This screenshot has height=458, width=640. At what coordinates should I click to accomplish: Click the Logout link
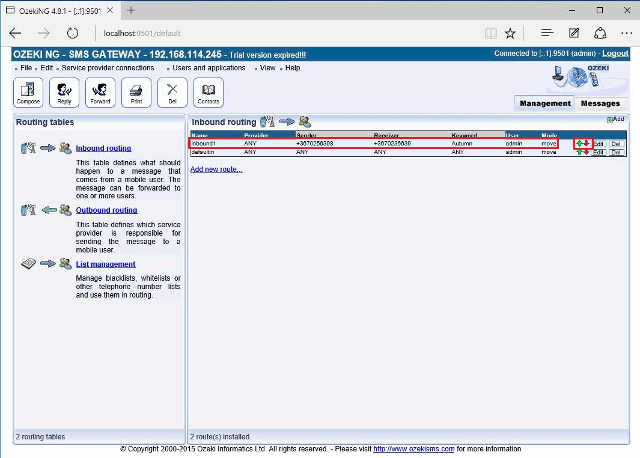point(615,53)
